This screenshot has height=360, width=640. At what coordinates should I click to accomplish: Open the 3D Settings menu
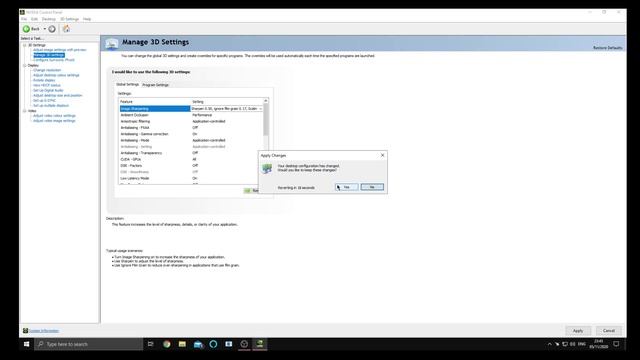click(69, 19)
